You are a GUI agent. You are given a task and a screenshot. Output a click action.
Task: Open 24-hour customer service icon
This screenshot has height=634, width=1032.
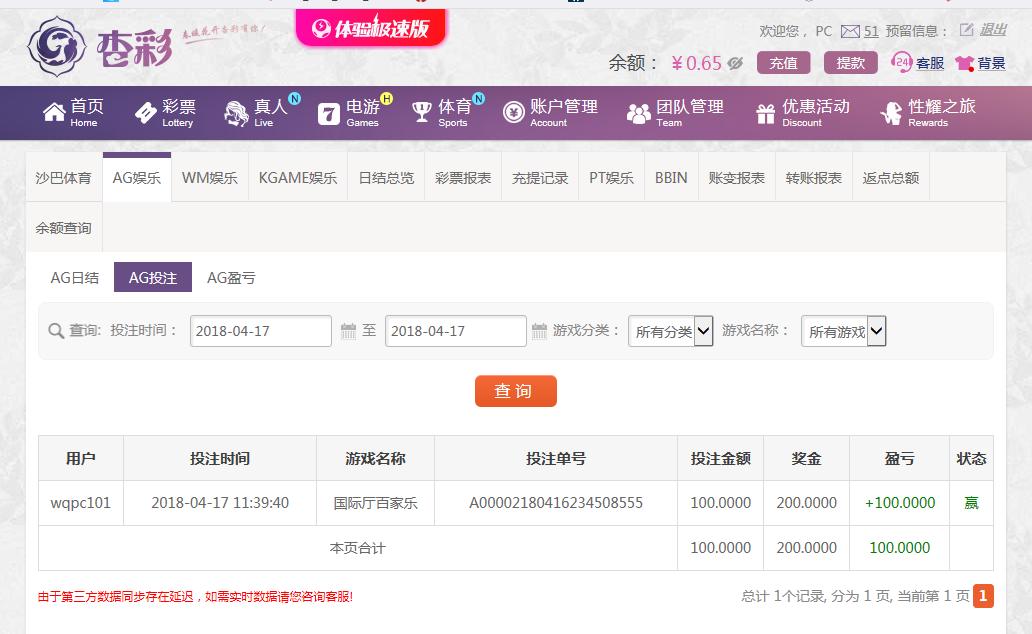click(x=901, y=63)
